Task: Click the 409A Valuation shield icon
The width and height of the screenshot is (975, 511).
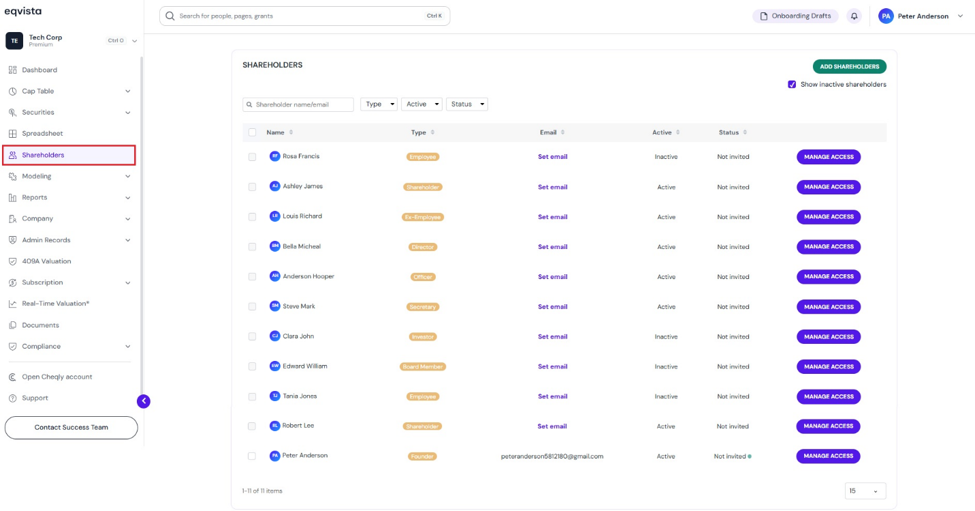Action: 12,262
